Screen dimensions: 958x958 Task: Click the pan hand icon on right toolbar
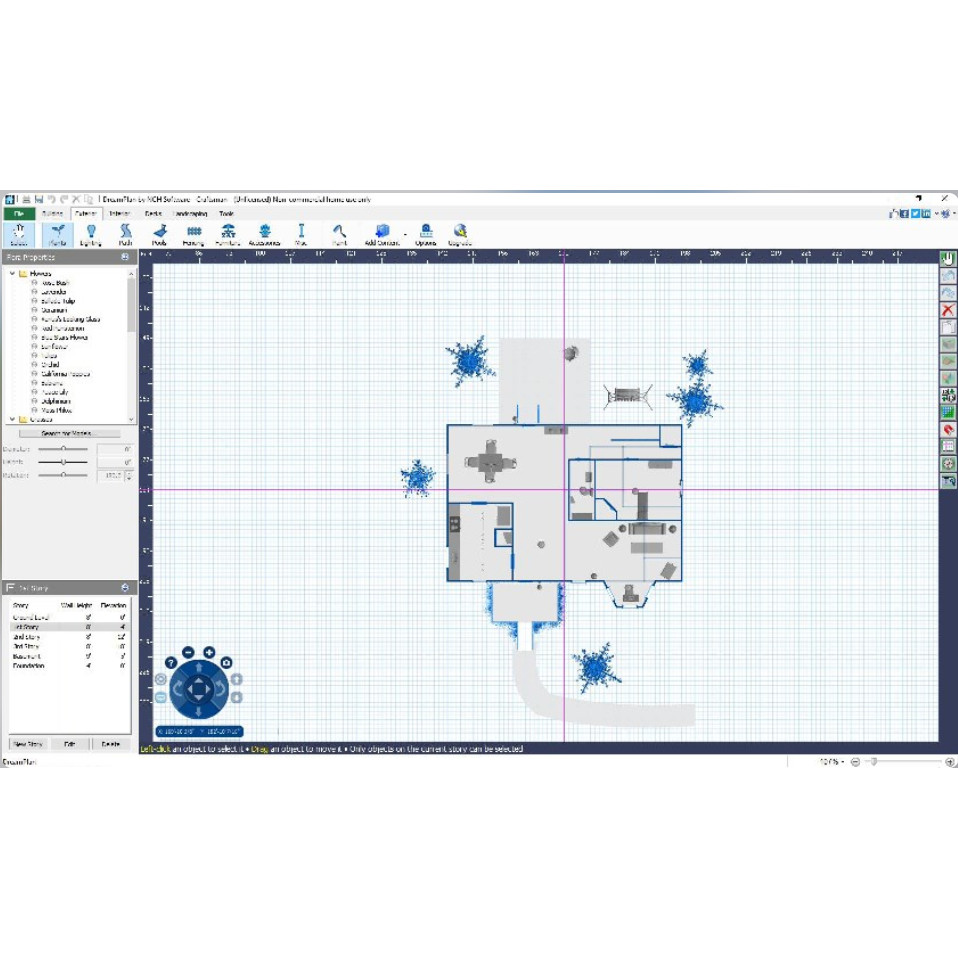point(948,258)
